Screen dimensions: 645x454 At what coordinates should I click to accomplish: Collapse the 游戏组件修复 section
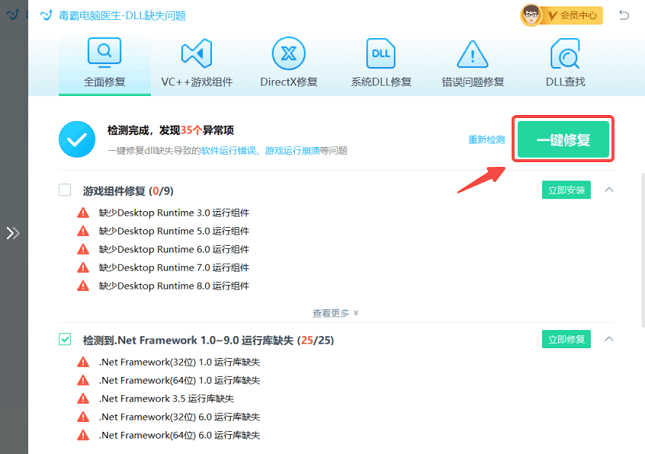coord(609,190)
